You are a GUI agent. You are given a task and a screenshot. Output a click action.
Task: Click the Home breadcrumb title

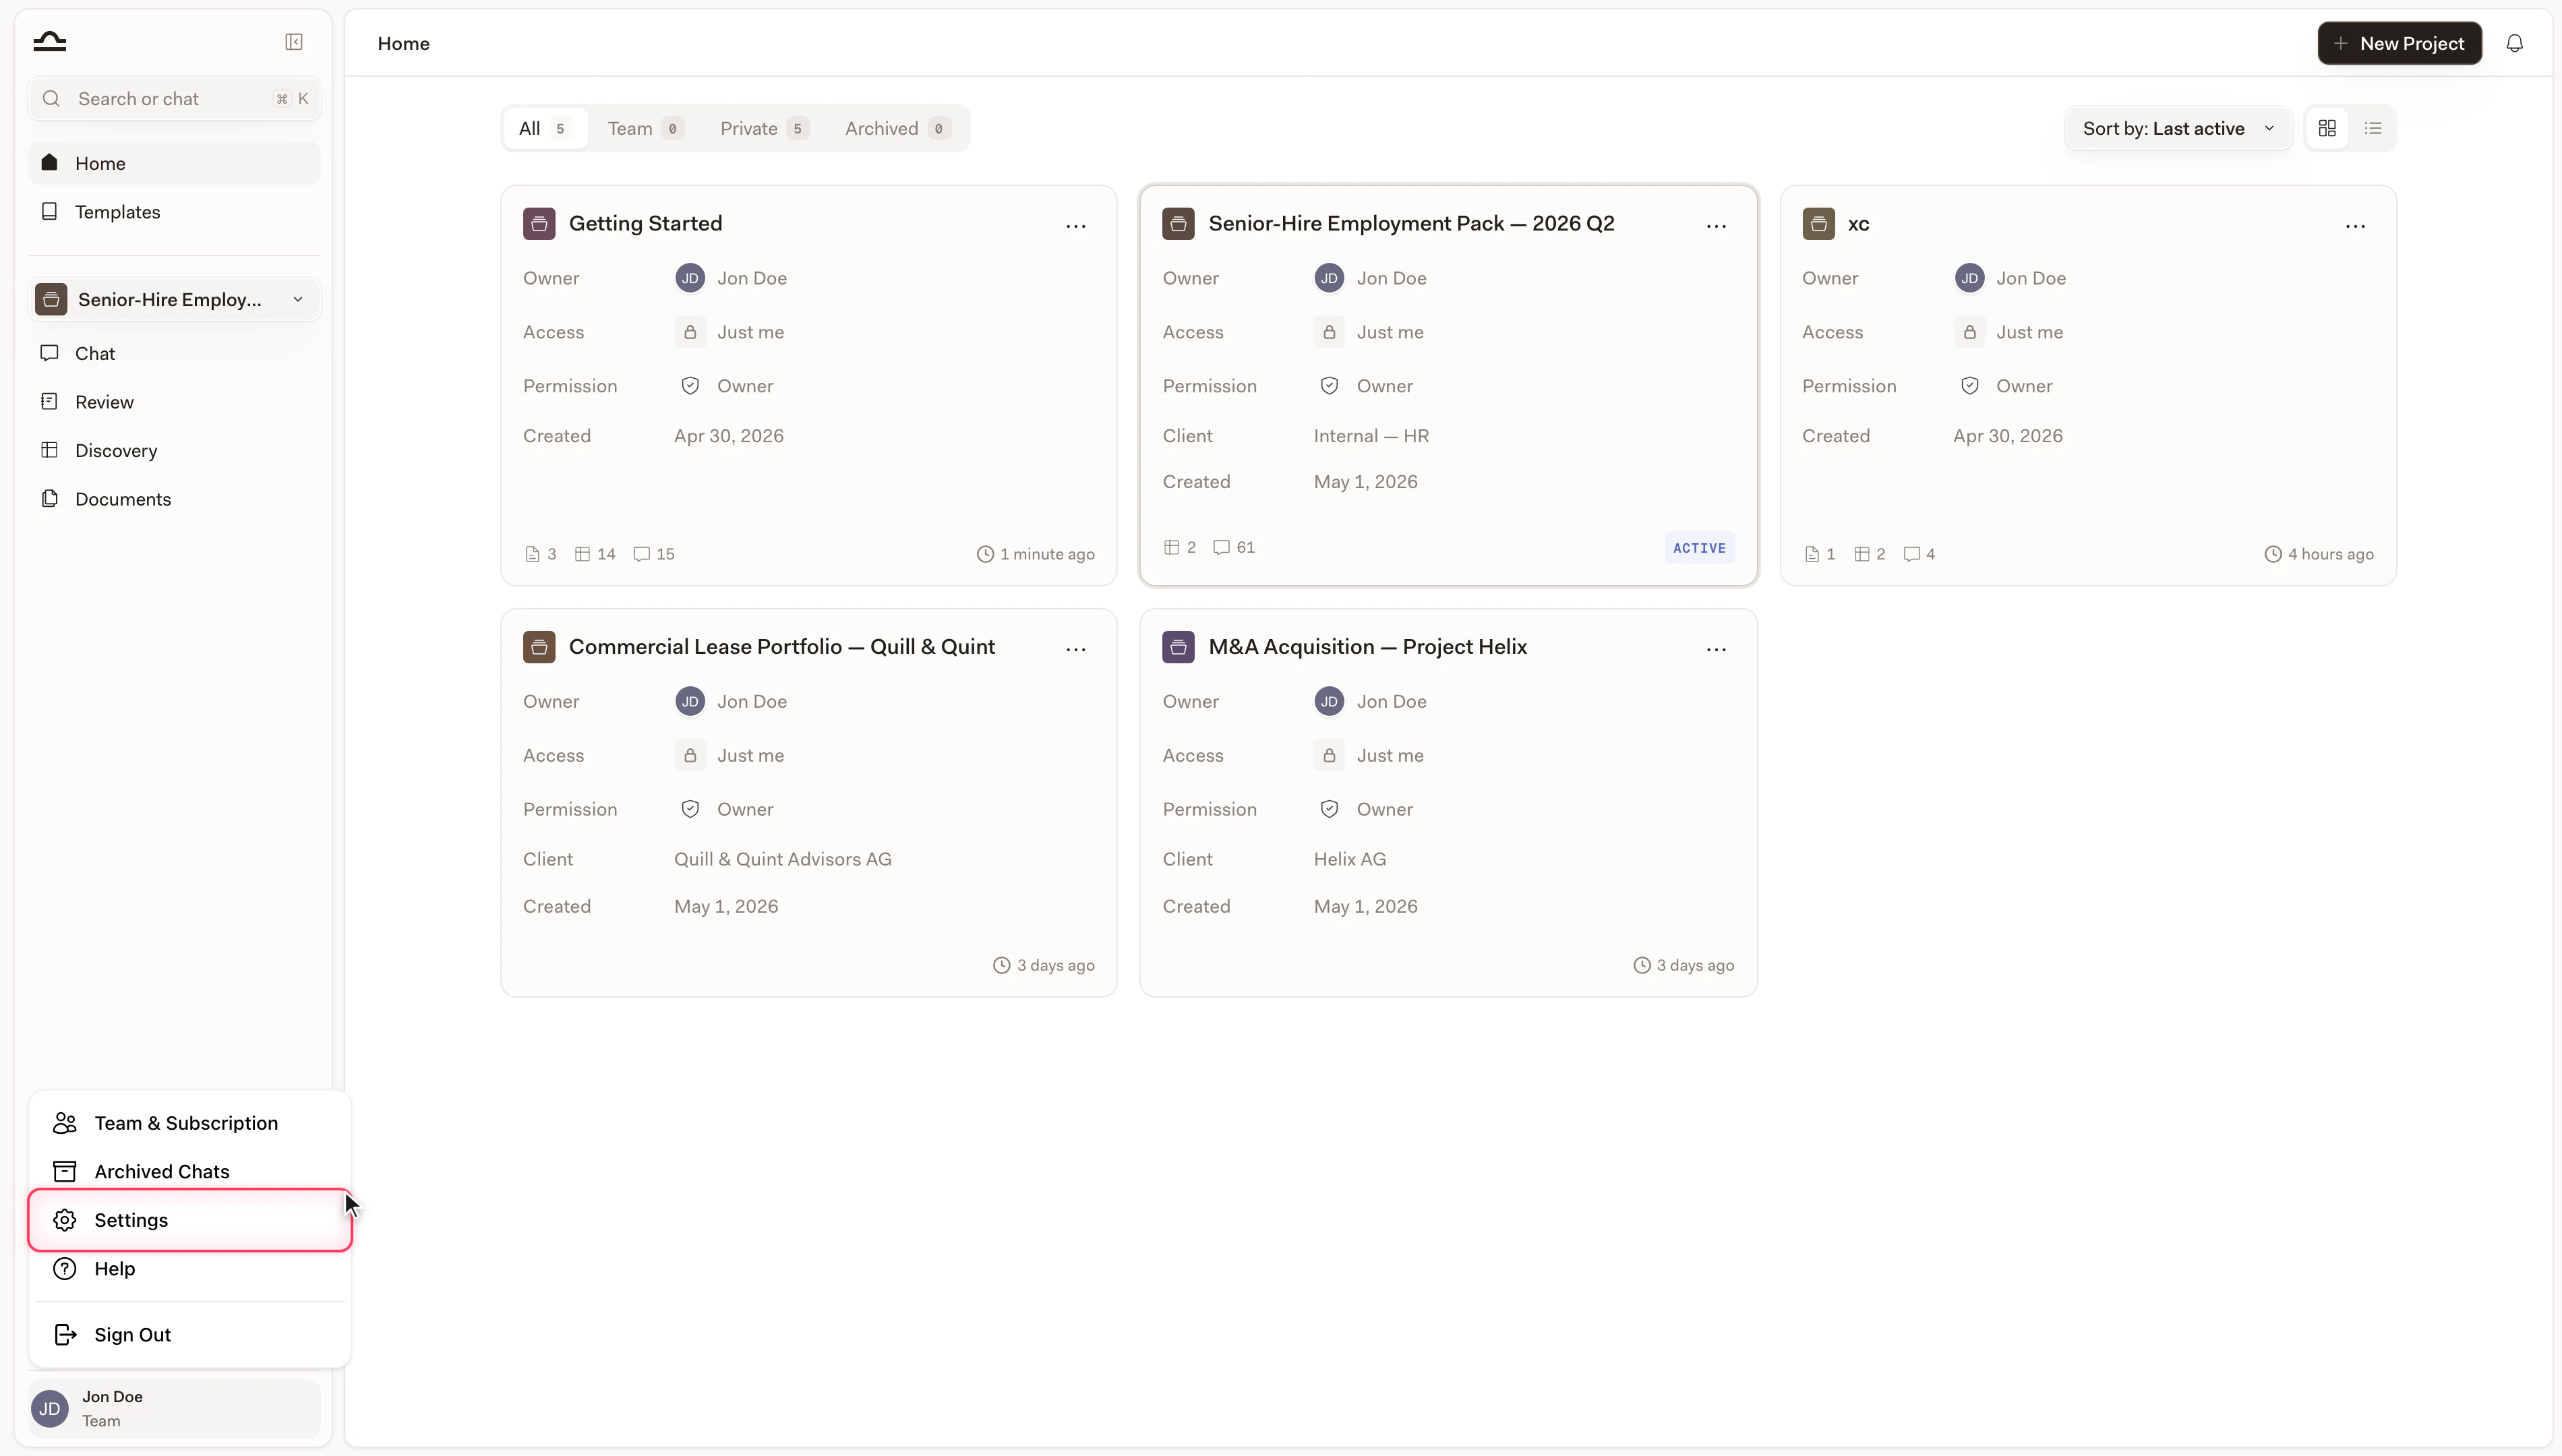click(403, 43)
